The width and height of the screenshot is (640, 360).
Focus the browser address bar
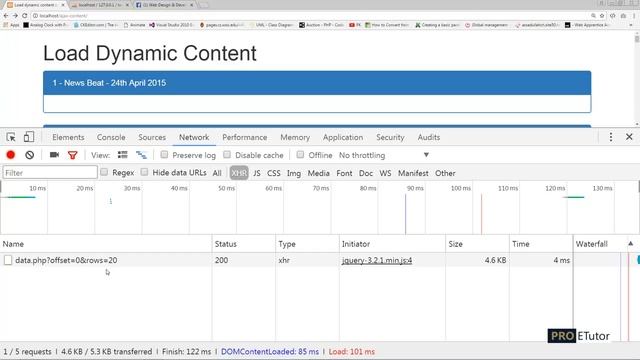coord(310,16)
